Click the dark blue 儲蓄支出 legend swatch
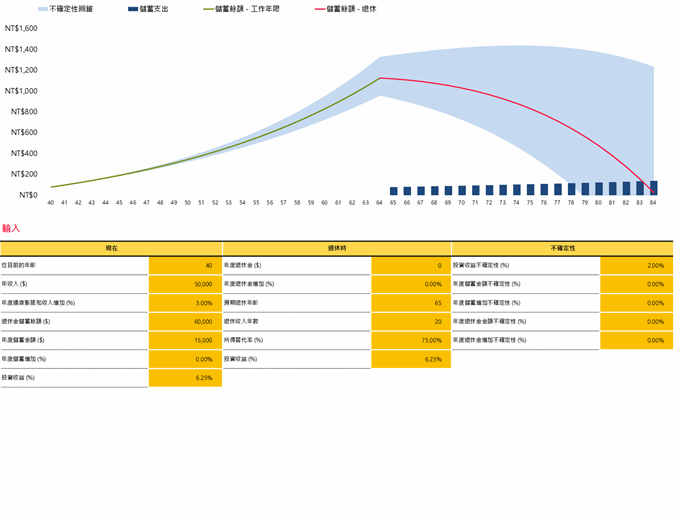The width and height of the screenshot is (675, 520). tap(134, 8)
